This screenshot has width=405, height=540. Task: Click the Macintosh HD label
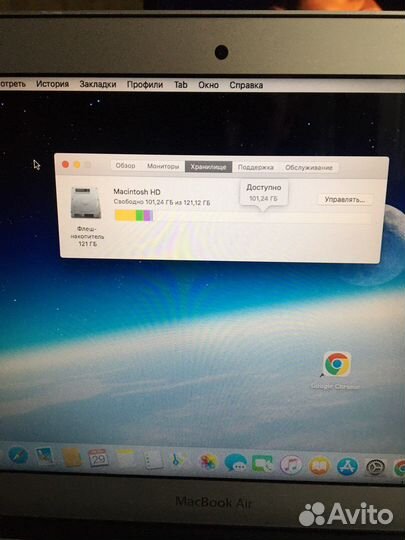point(137,192)
